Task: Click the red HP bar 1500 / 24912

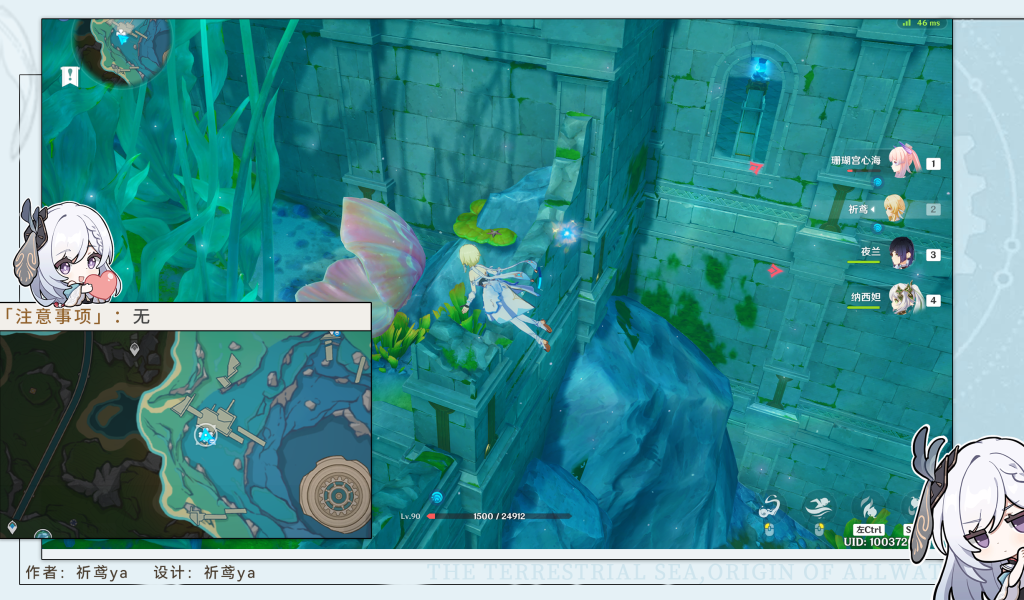Action: coord(499,516)
